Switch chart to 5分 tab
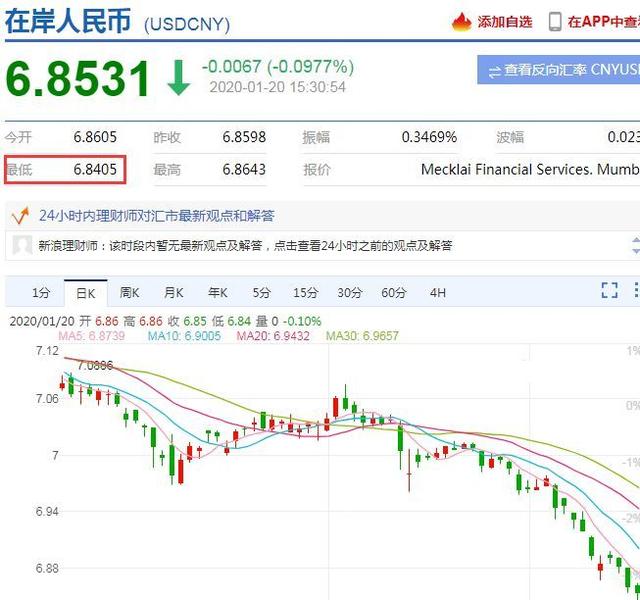Viewport: 640px width, 600px height. point(261,293)
